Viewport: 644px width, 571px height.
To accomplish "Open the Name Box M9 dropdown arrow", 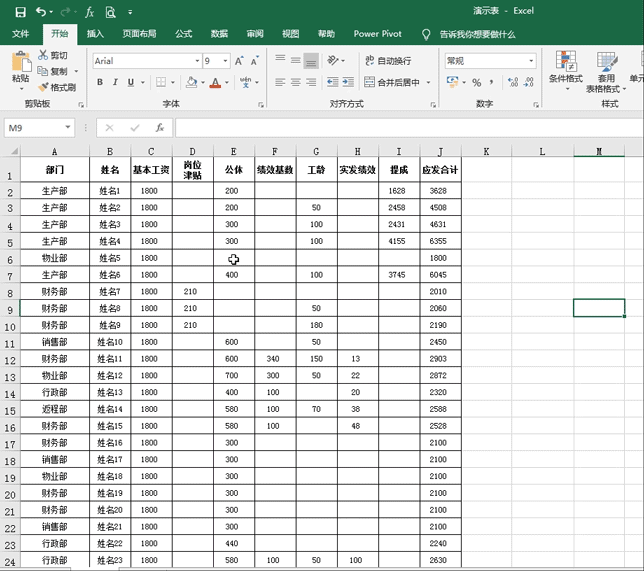I will [68, 127].
